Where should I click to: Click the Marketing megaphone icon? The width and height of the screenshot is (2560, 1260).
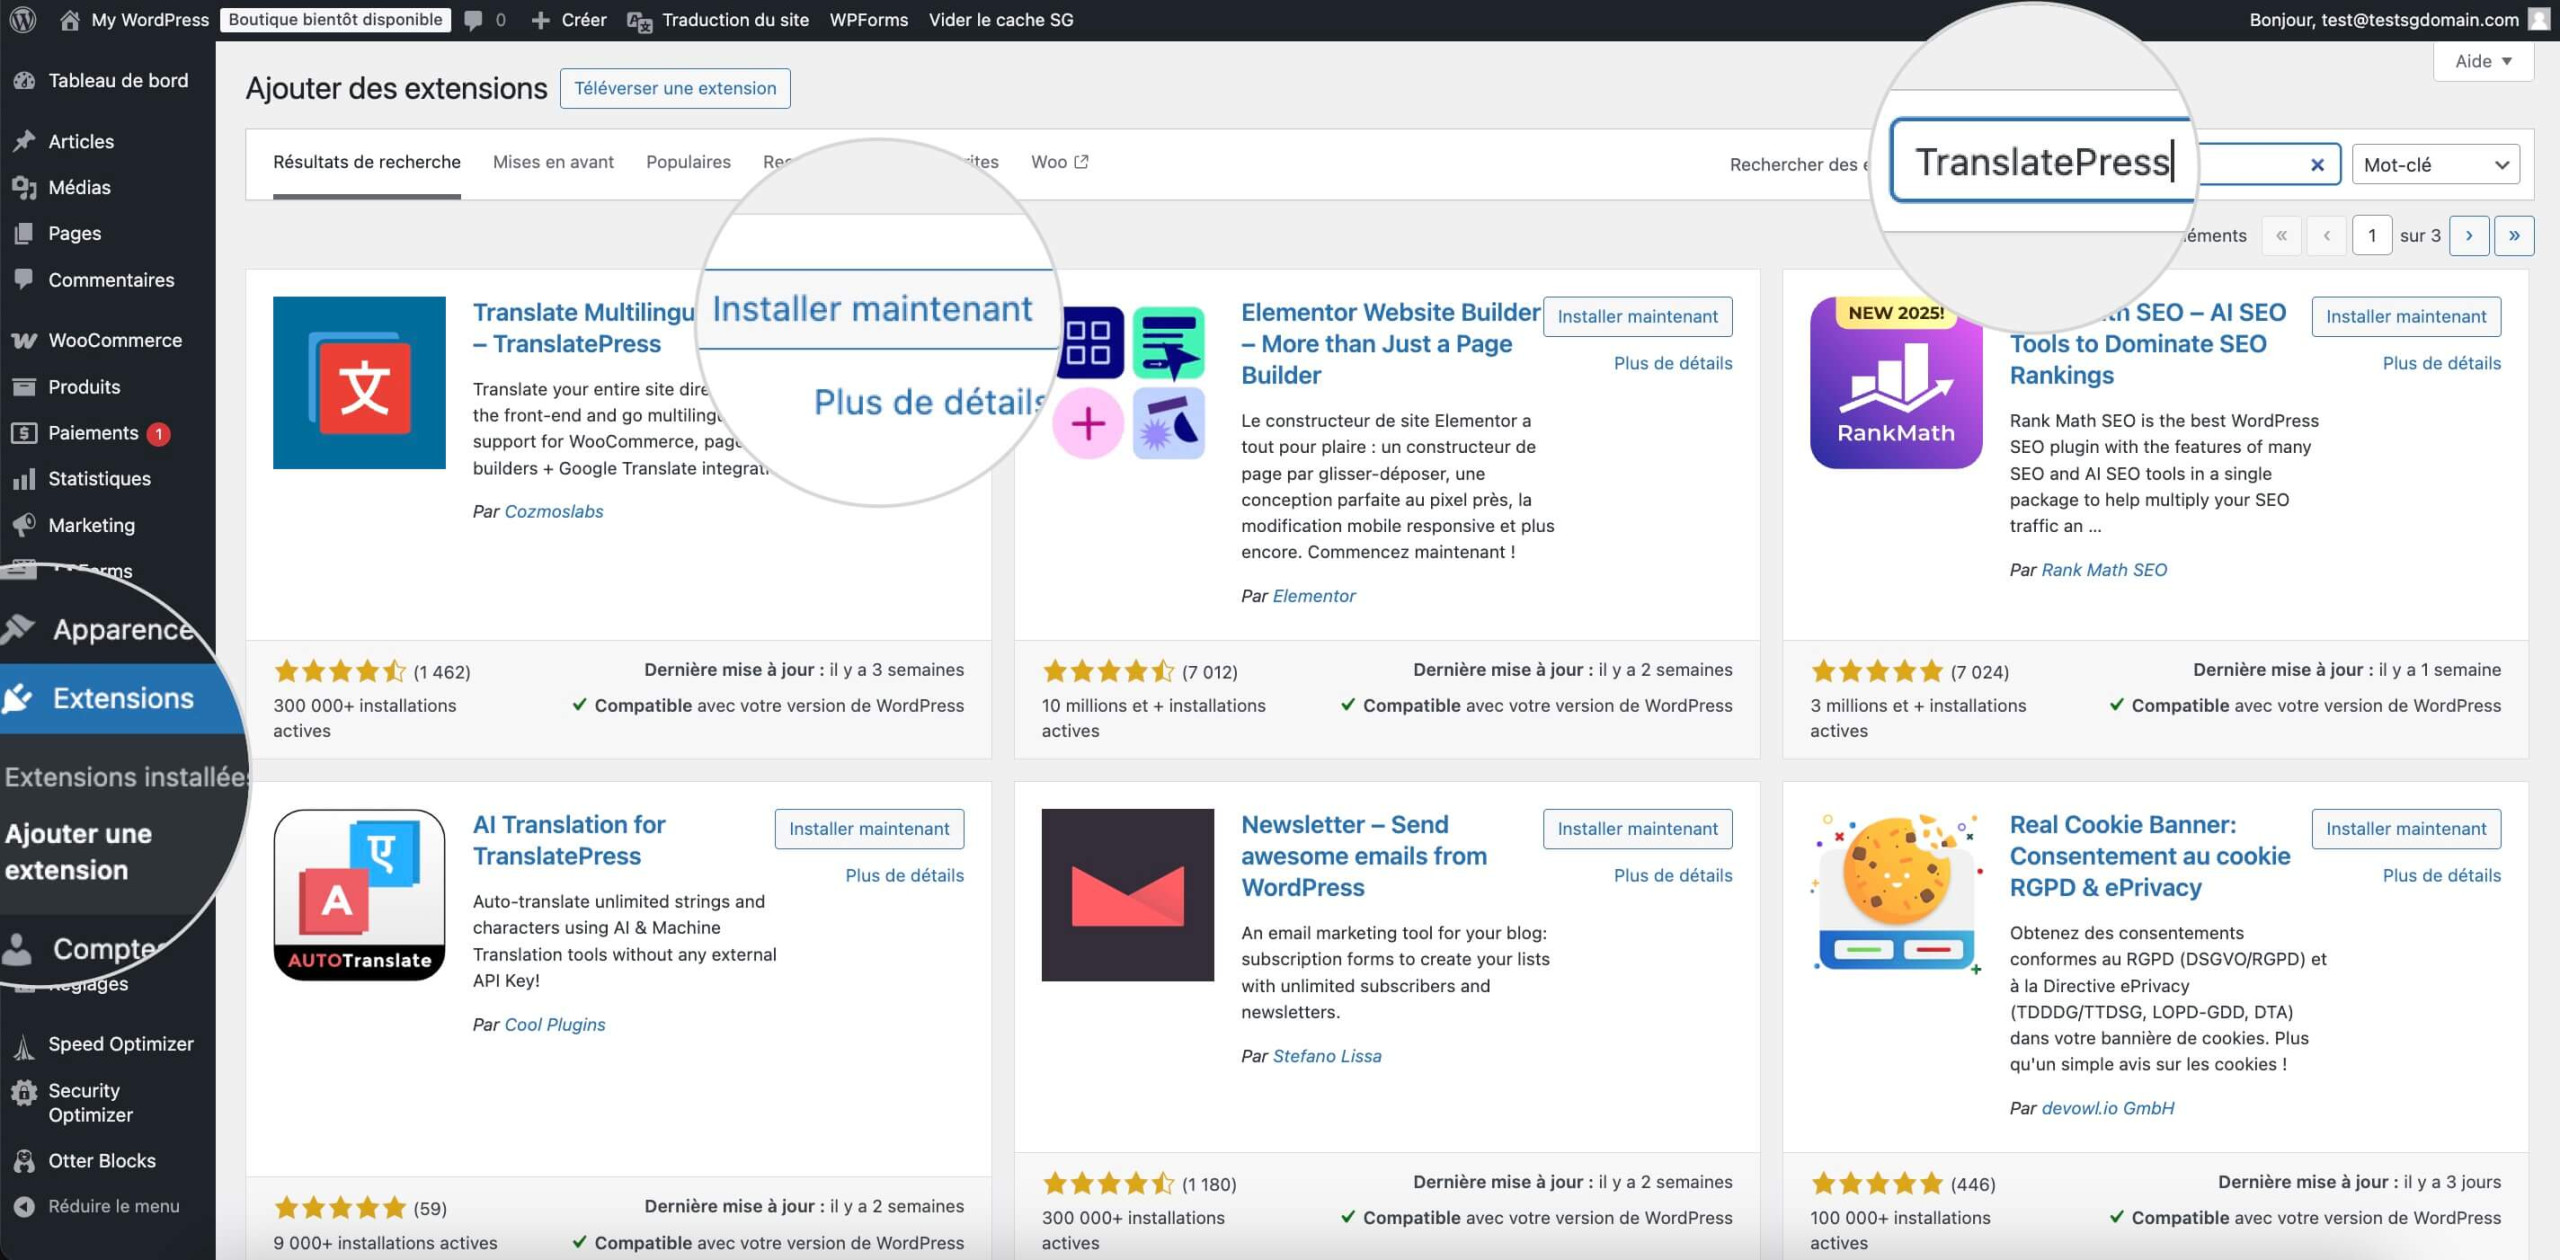pos(24,525)
